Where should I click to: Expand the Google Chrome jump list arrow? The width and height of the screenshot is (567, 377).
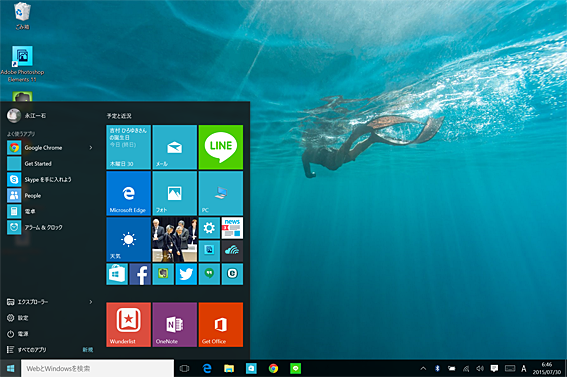pos(91,147)
